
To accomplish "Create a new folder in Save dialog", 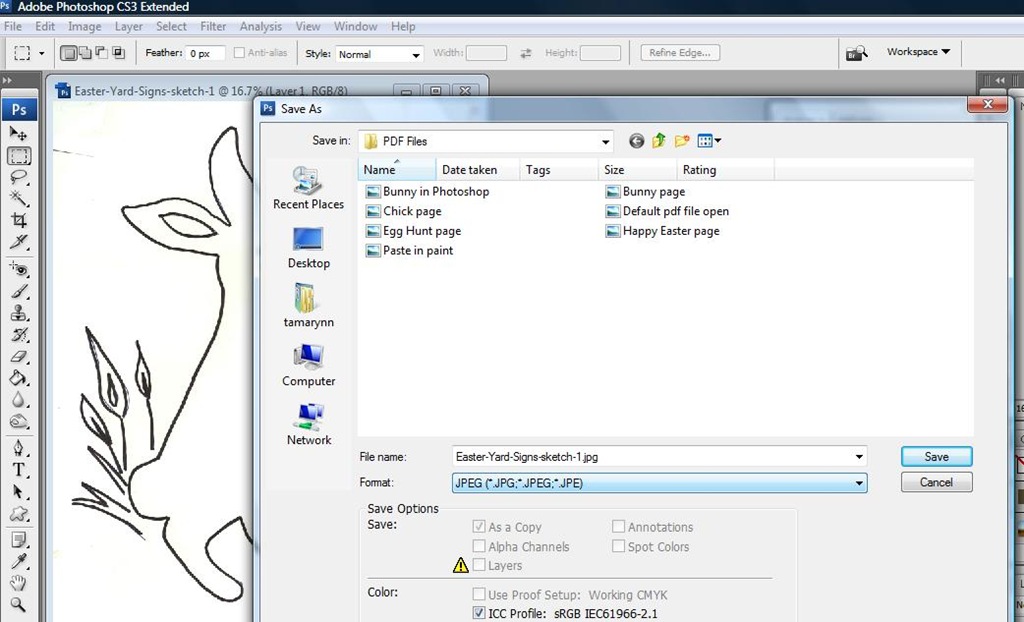I will [x=682, y=140].
